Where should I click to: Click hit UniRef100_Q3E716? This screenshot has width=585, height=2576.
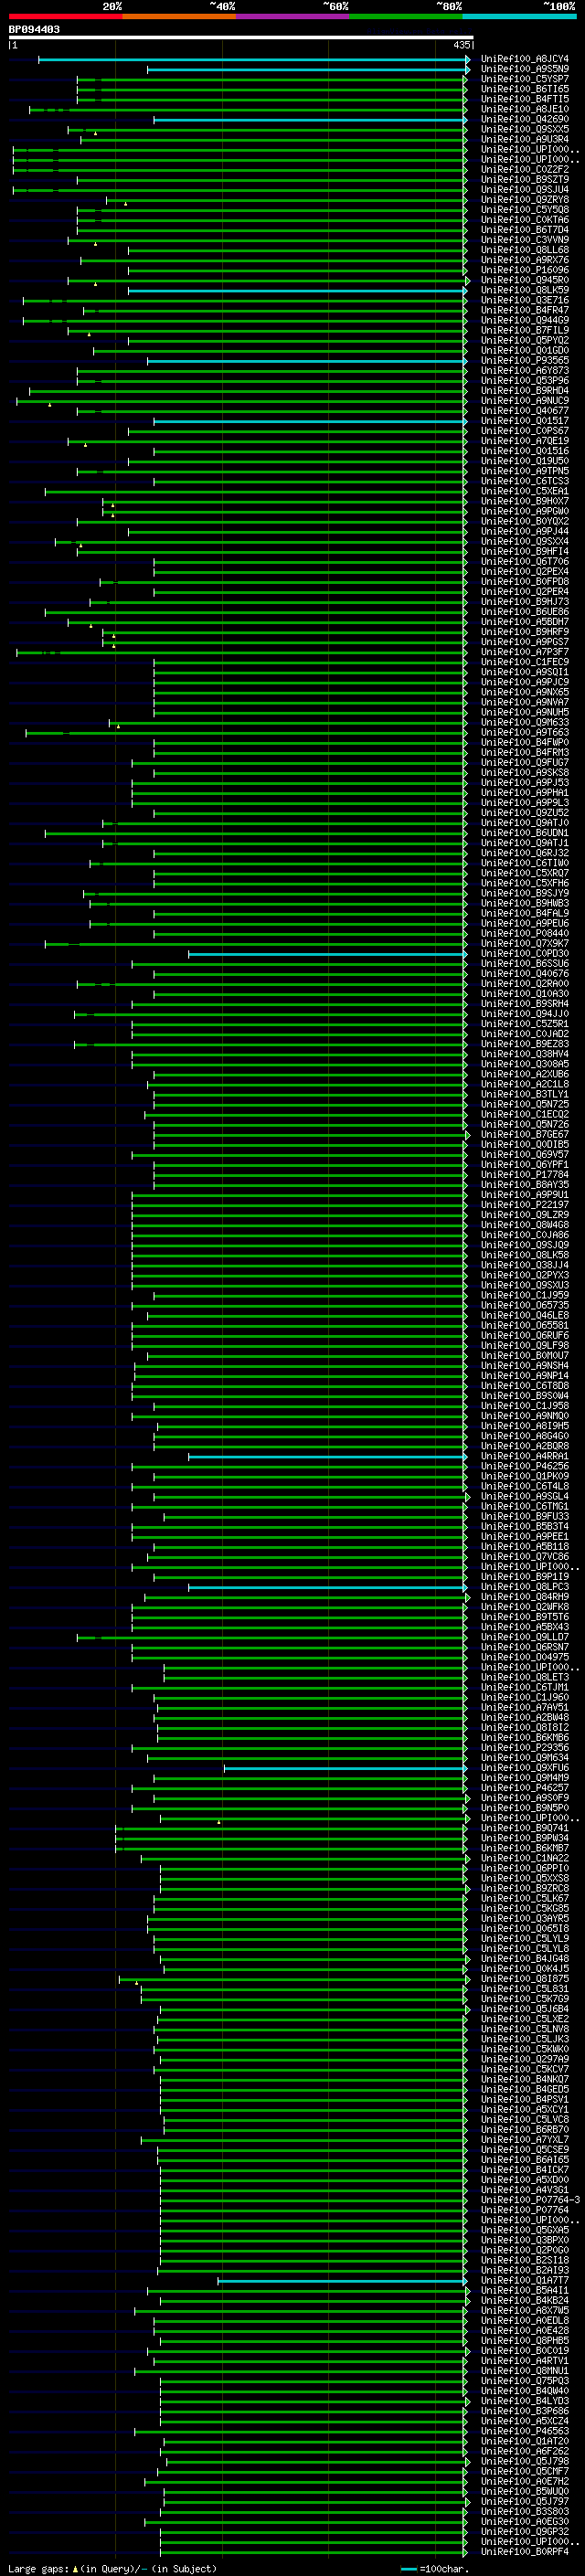point(525,300)
